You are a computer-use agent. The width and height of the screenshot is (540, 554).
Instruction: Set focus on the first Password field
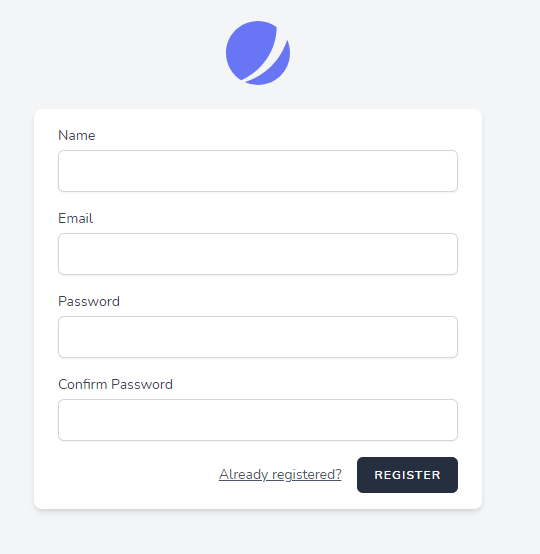(258, 337)
